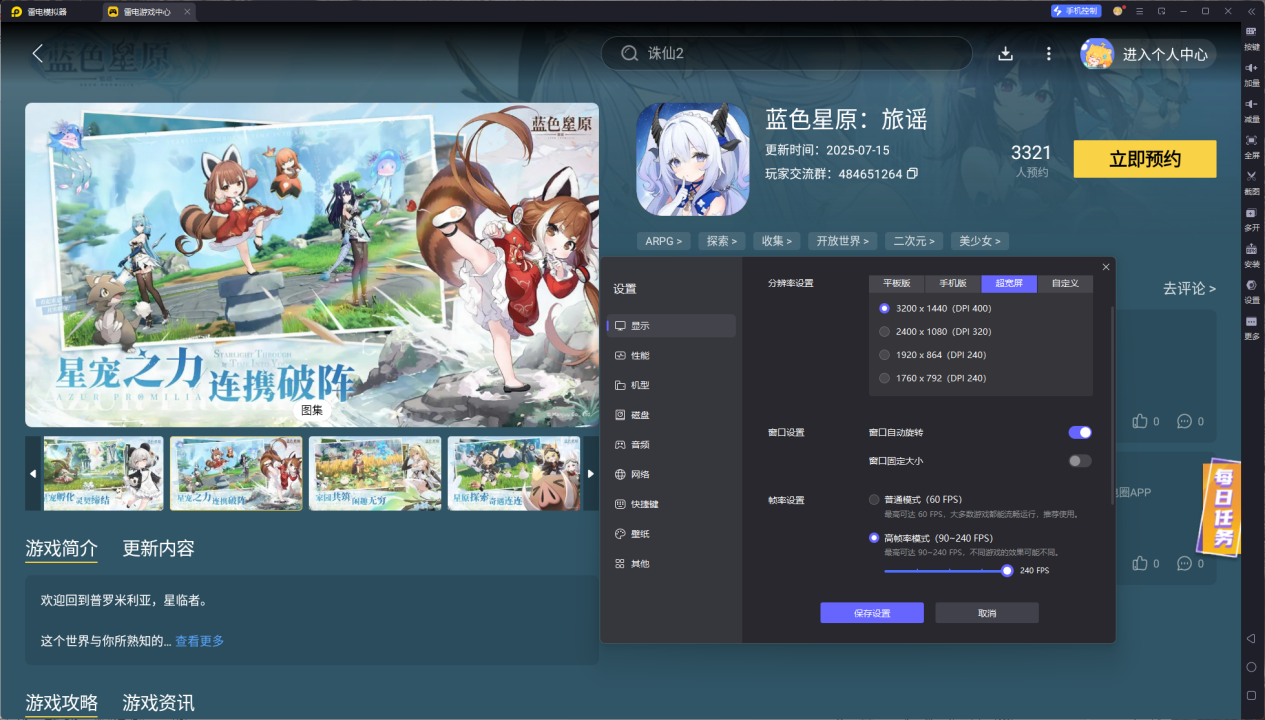Click the 查看更多 link in game intro

pos(200,641)
